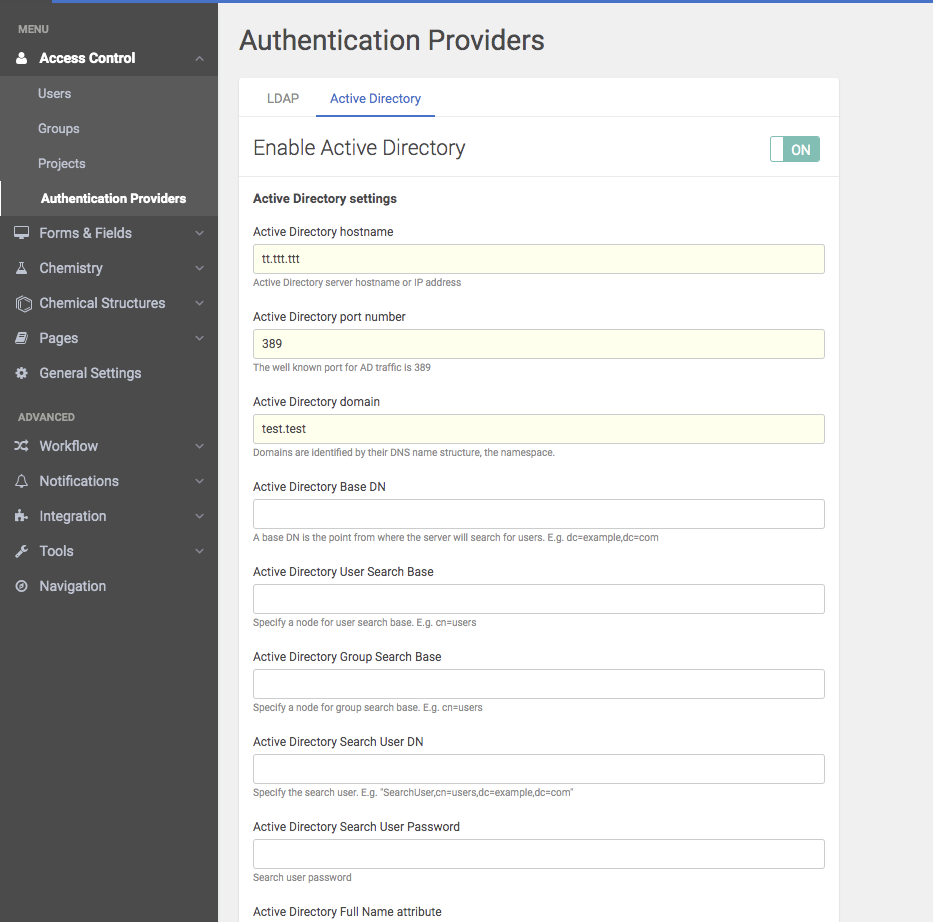
Task: Click the Forms & Fields monitor icon
Action: pos(21,233)
